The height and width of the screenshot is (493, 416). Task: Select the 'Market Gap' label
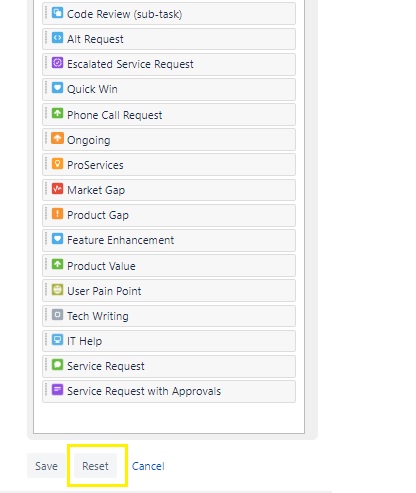pyautogui.click(x=96, y=190)
